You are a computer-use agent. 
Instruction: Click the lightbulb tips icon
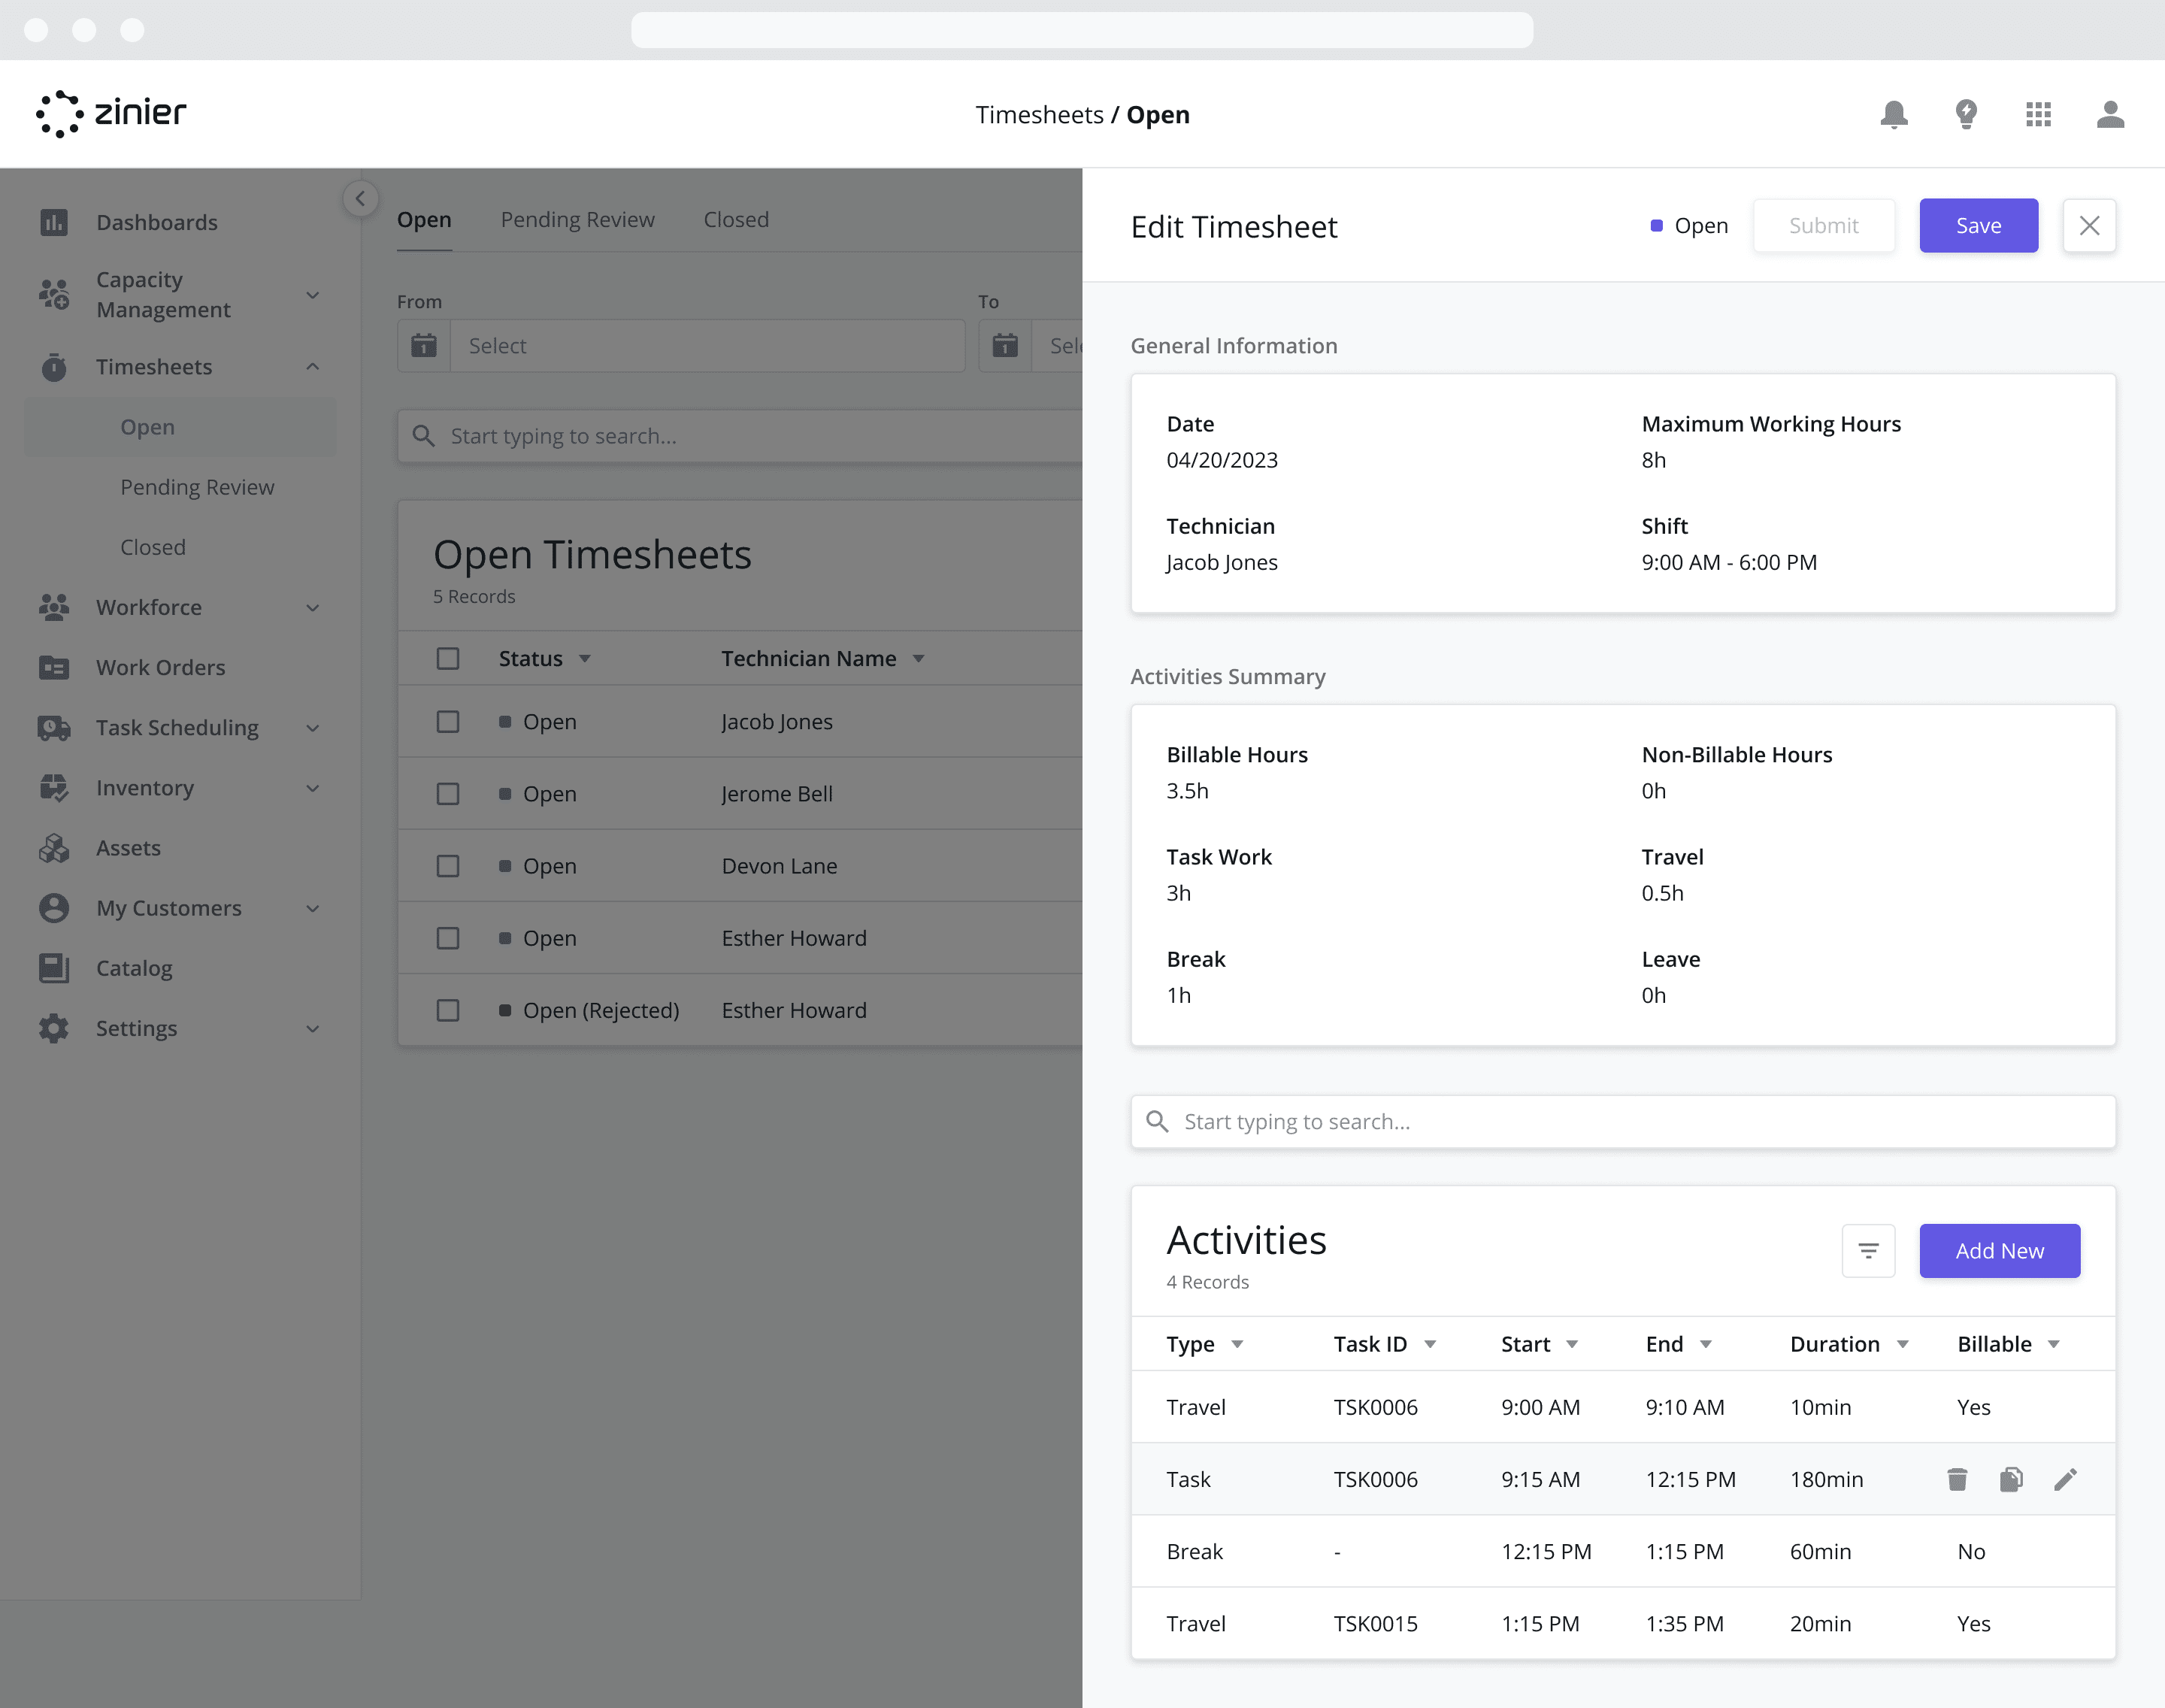pyautogui.click(x=1966, y=114)
